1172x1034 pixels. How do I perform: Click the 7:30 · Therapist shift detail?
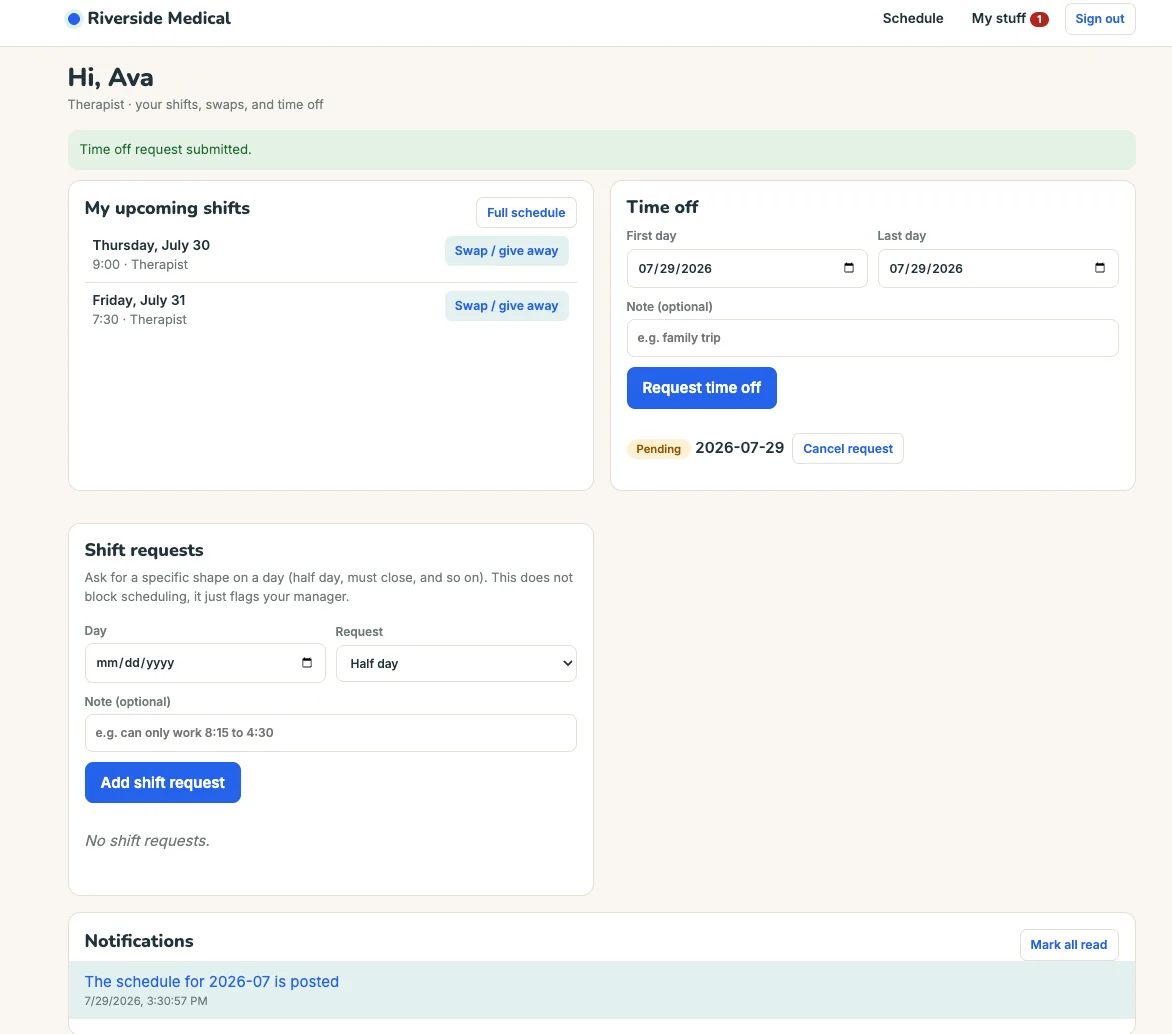[x=140, y=319]
